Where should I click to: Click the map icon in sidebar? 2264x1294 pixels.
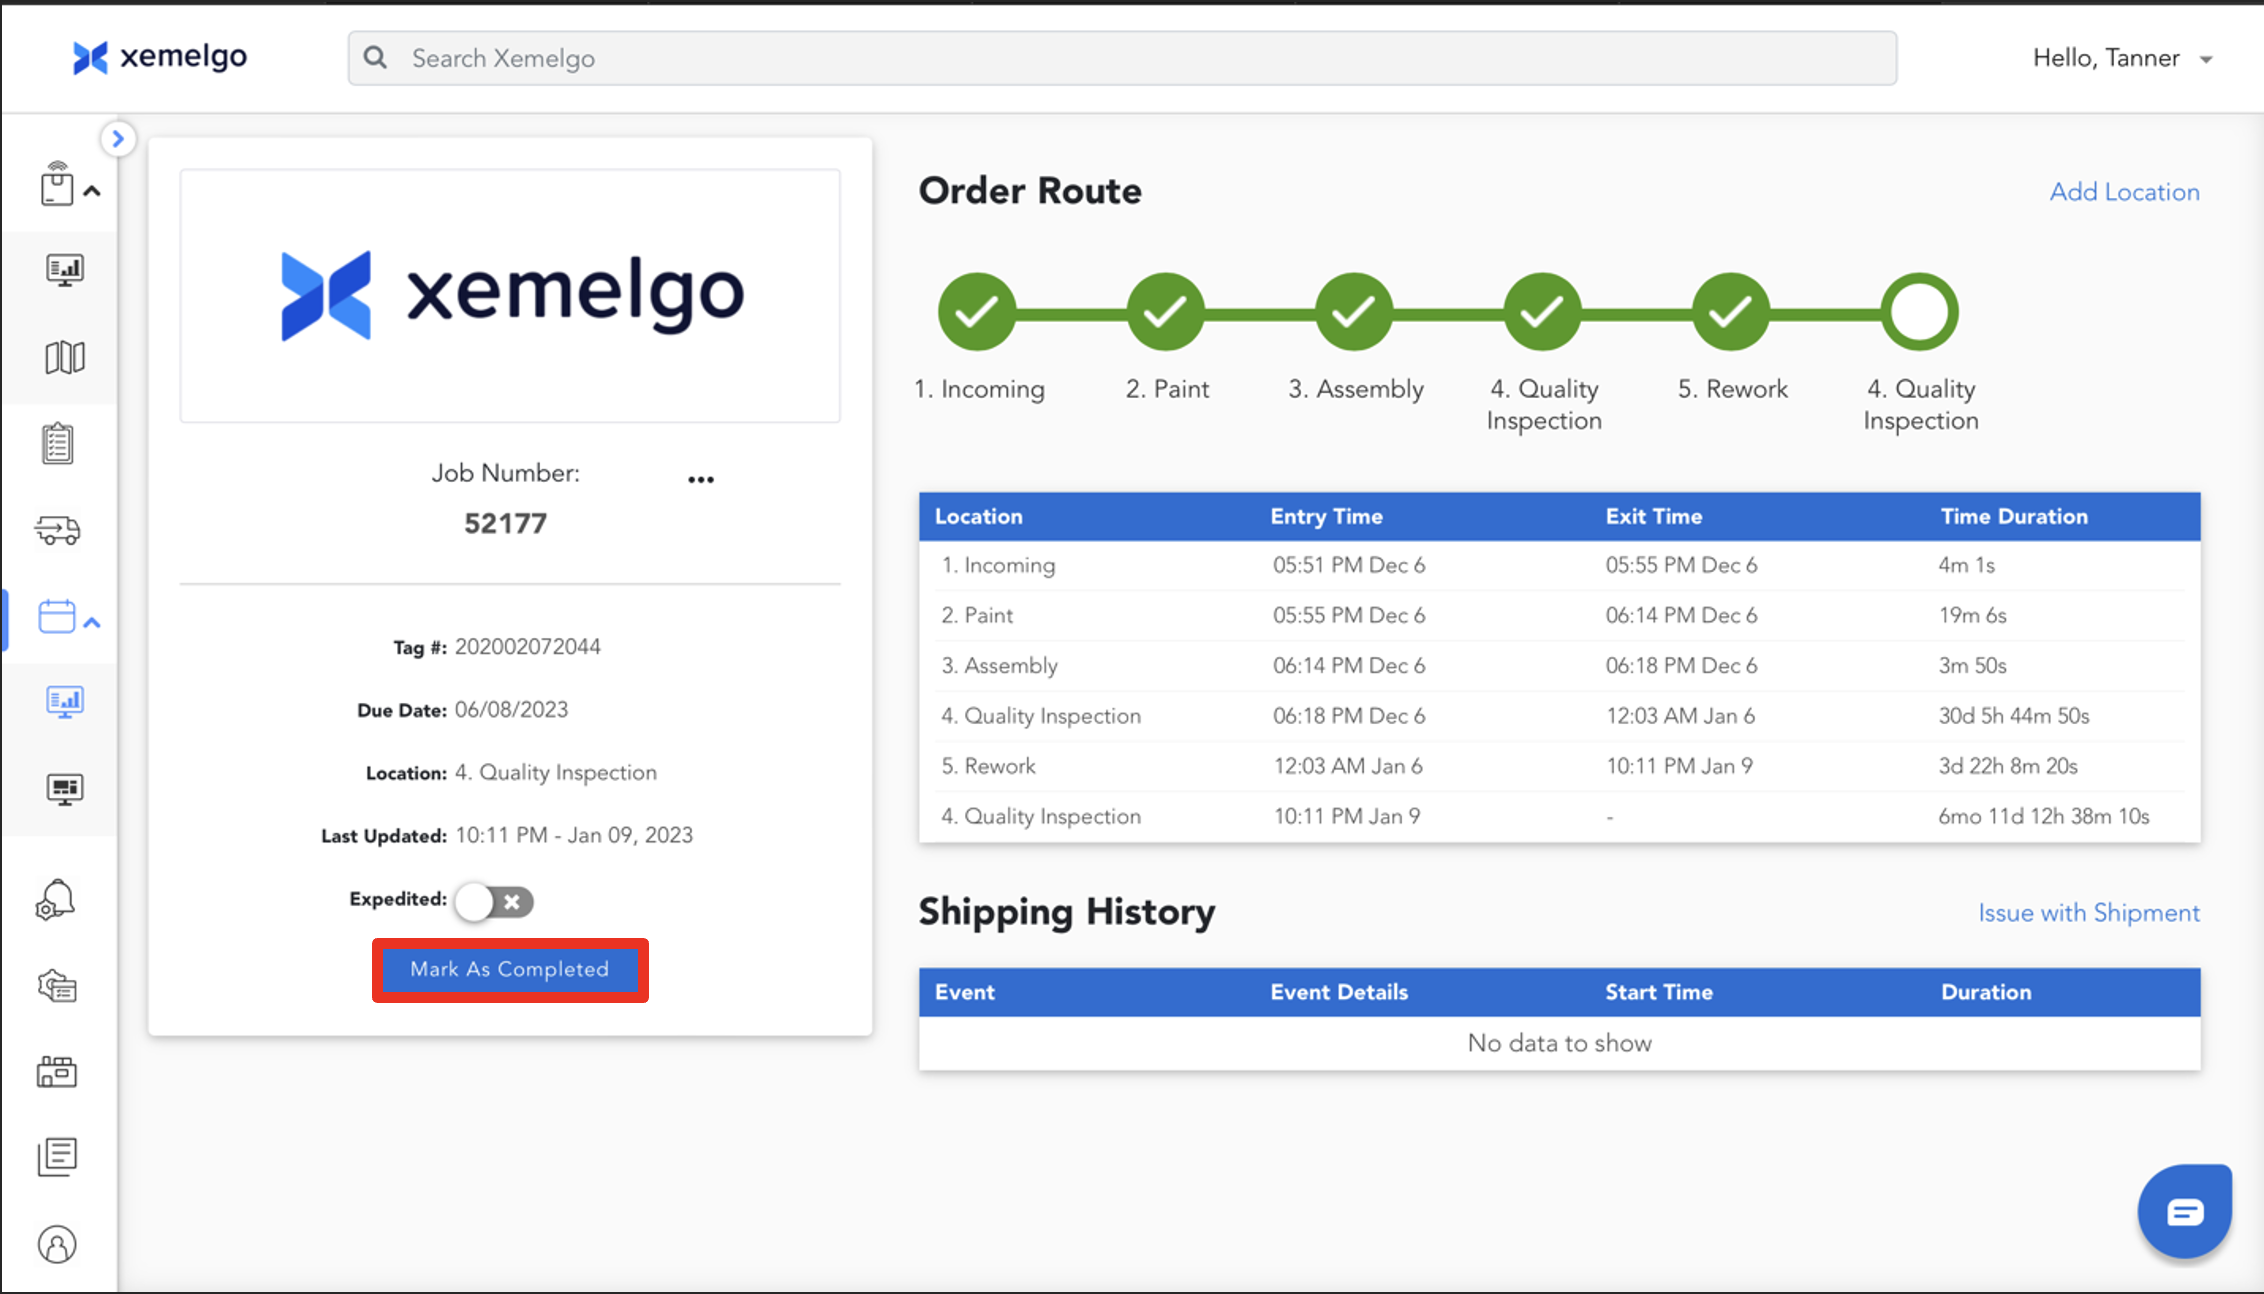click(x=64, y=357)
